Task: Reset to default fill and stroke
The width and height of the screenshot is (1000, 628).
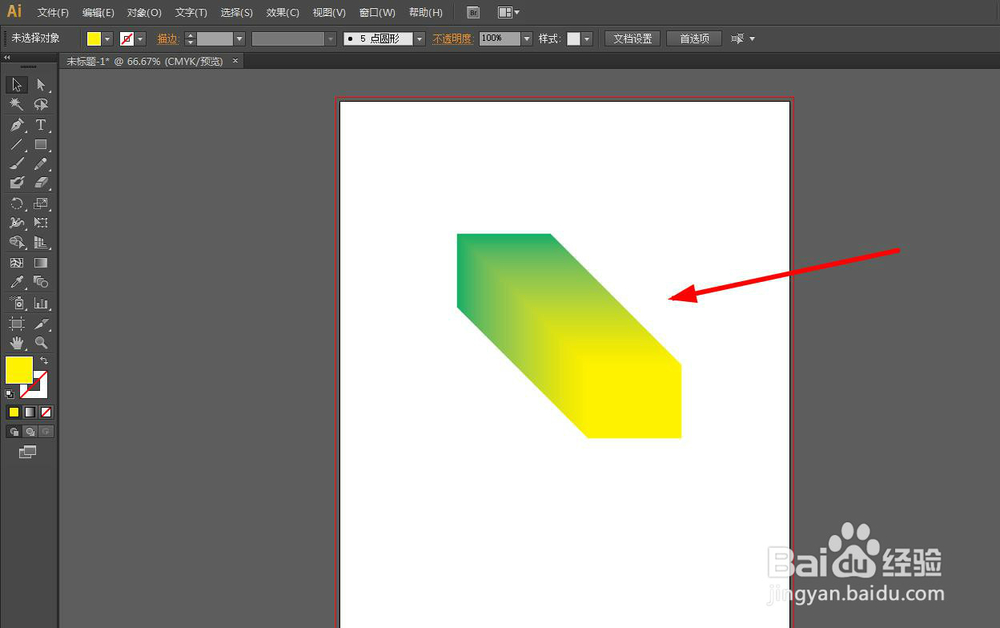Action: tap(10, 394)
